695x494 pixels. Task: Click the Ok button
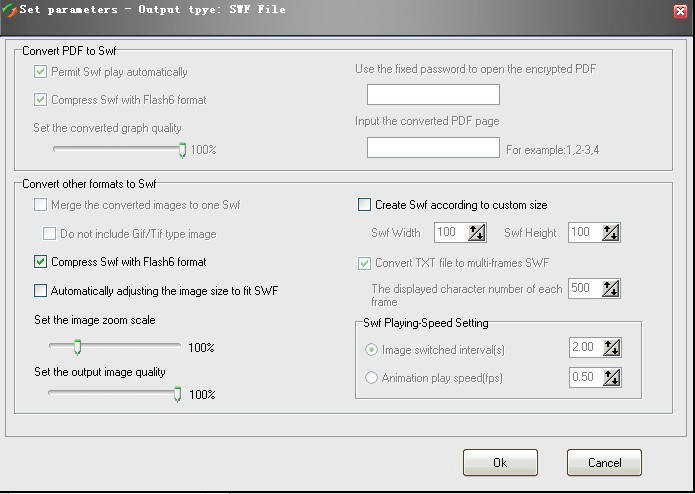pyautogui.click(x=500, y=463)
